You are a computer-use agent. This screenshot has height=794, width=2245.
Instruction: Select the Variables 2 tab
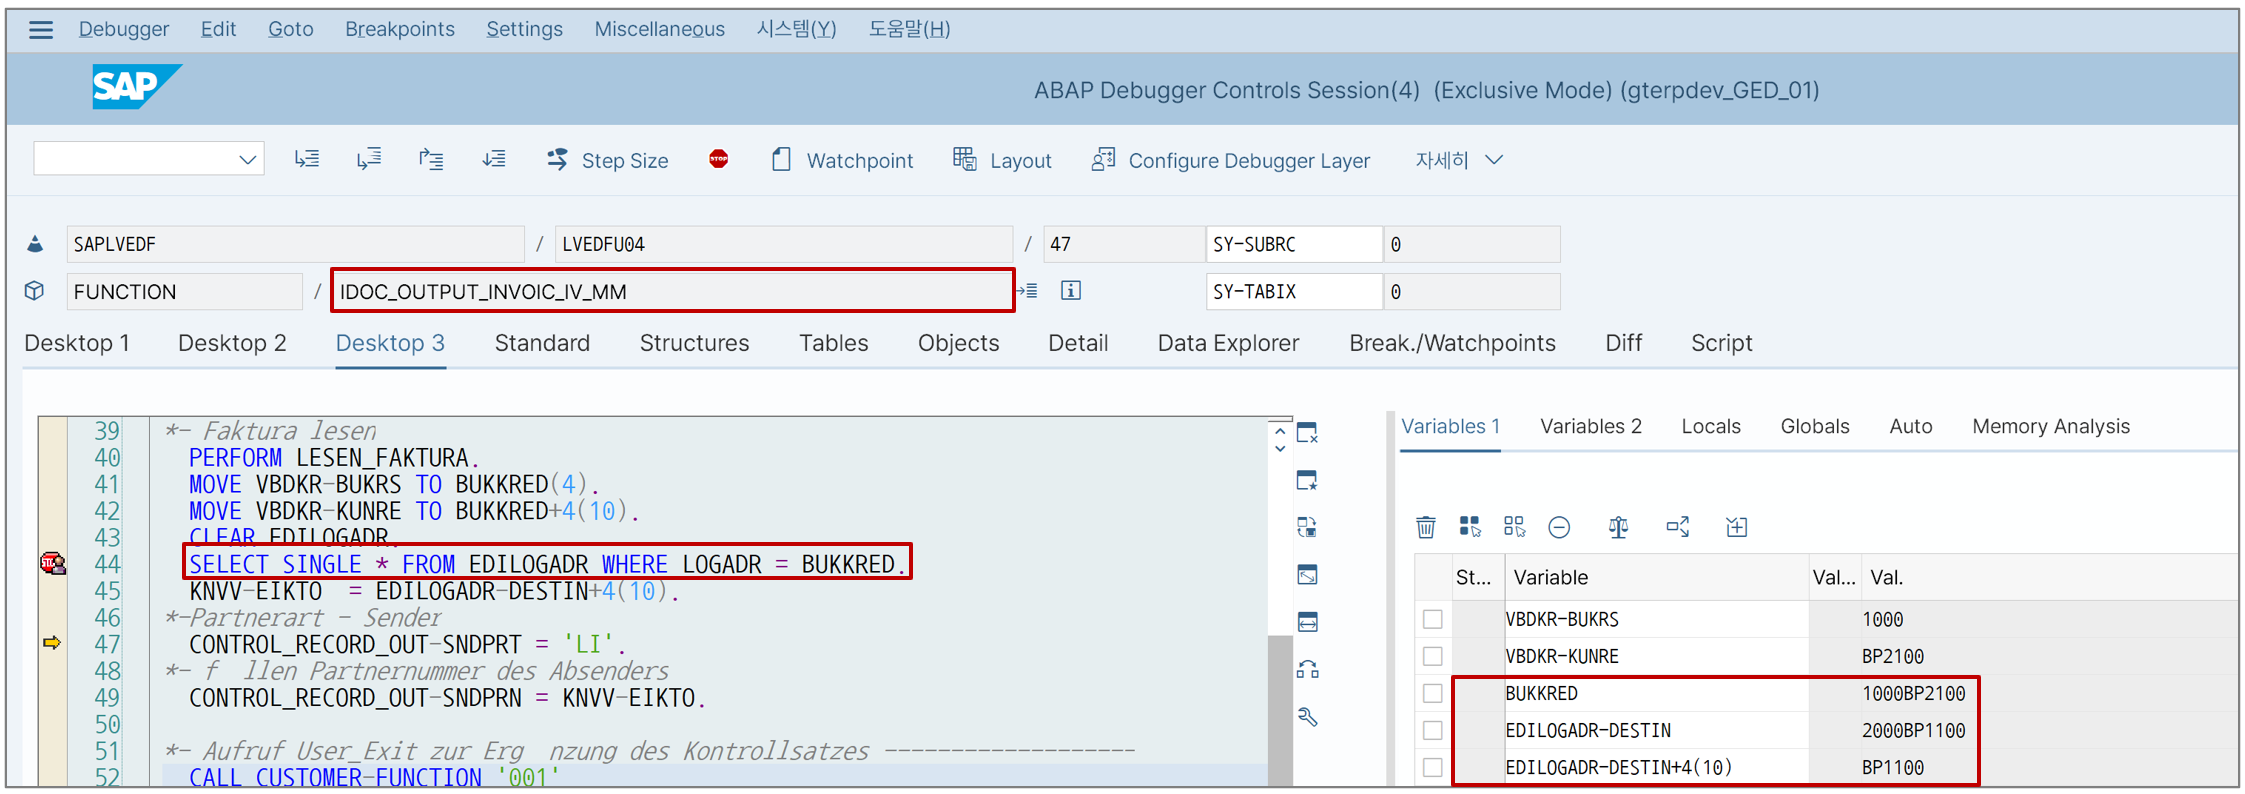click(x=1591, y=426)
